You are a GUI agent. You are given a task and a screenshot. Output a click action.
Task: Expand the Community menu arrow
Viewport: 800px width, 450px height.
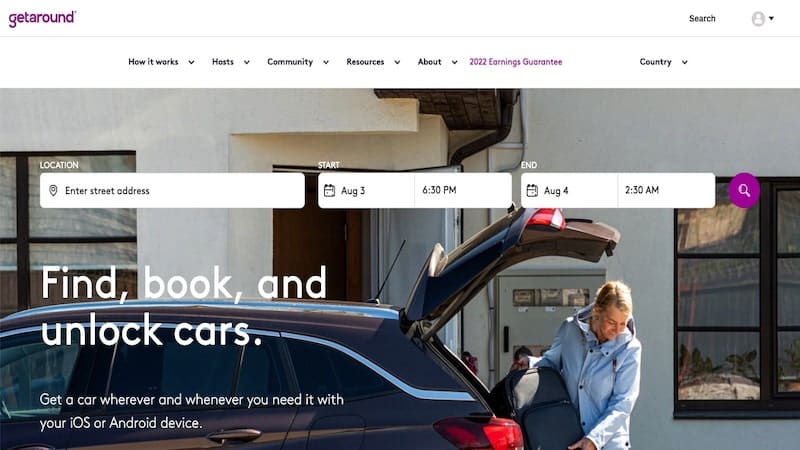pos(326,62)
